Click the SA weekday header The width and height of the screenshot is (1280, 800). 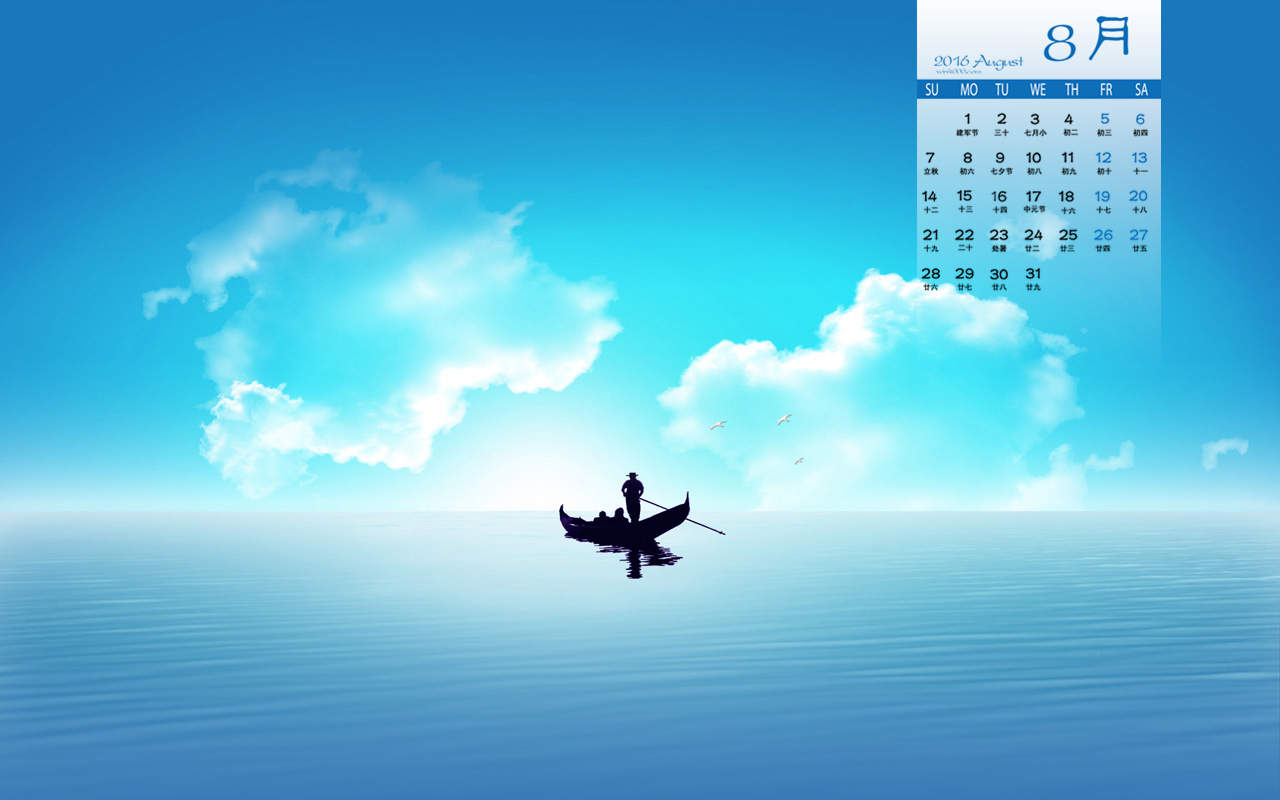1141,90
